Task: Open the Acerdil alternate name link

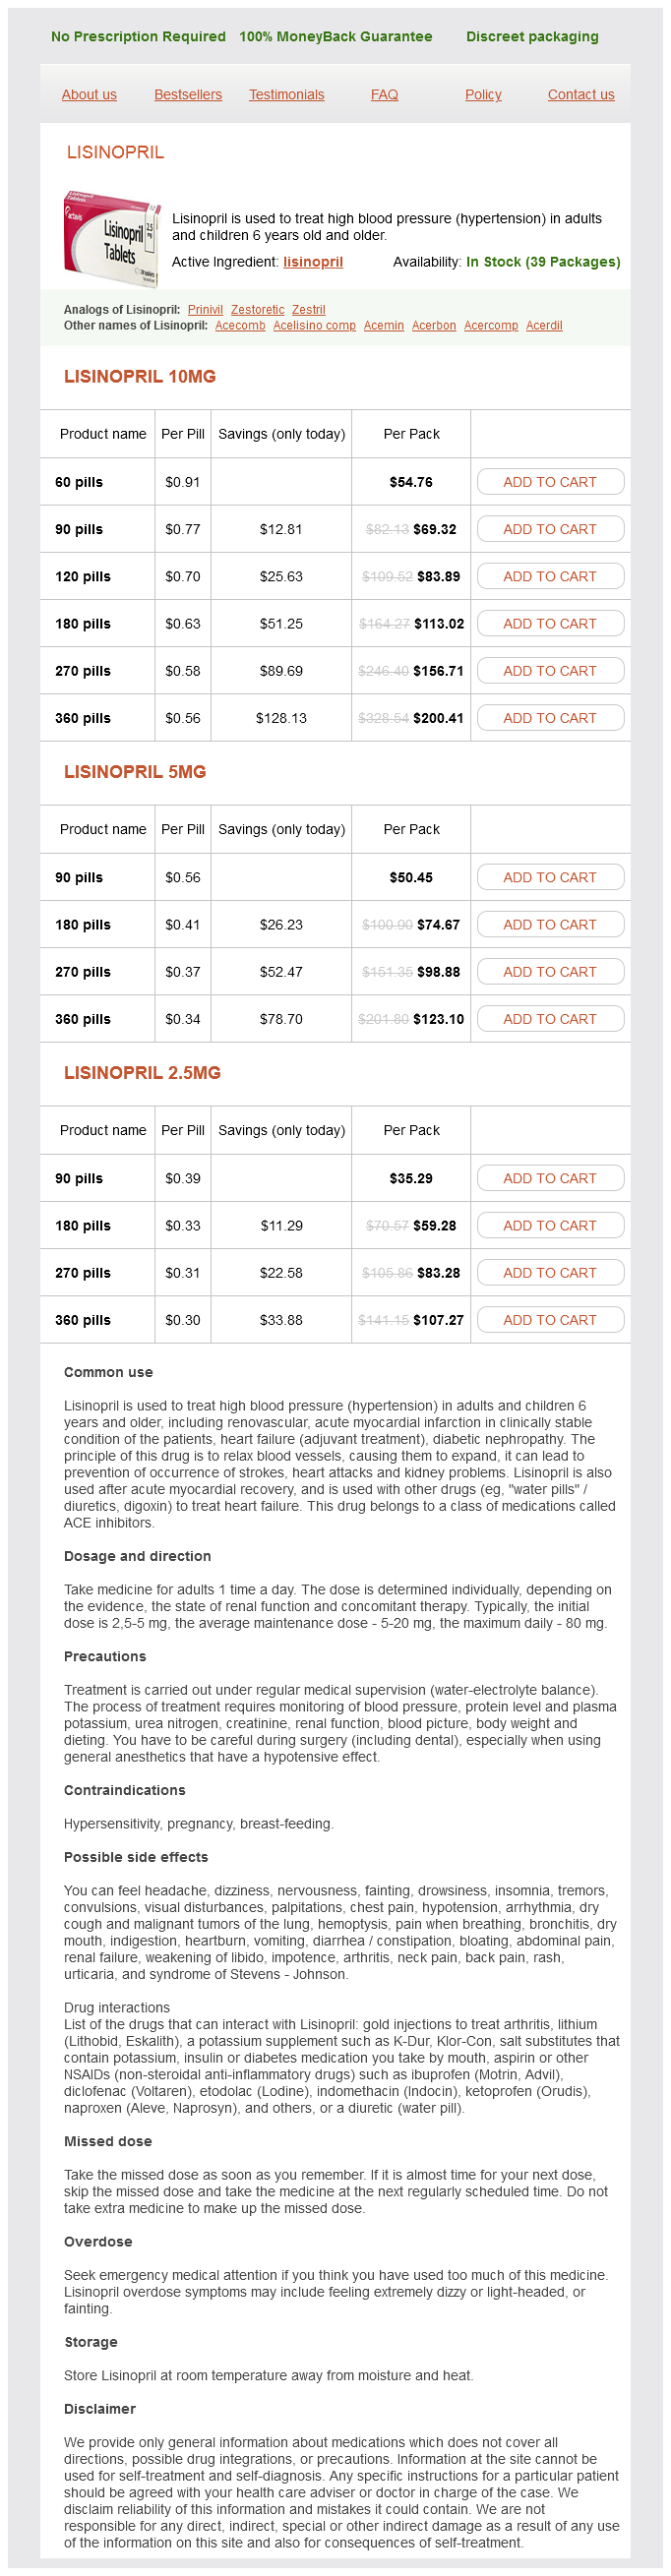Action: 544,326
